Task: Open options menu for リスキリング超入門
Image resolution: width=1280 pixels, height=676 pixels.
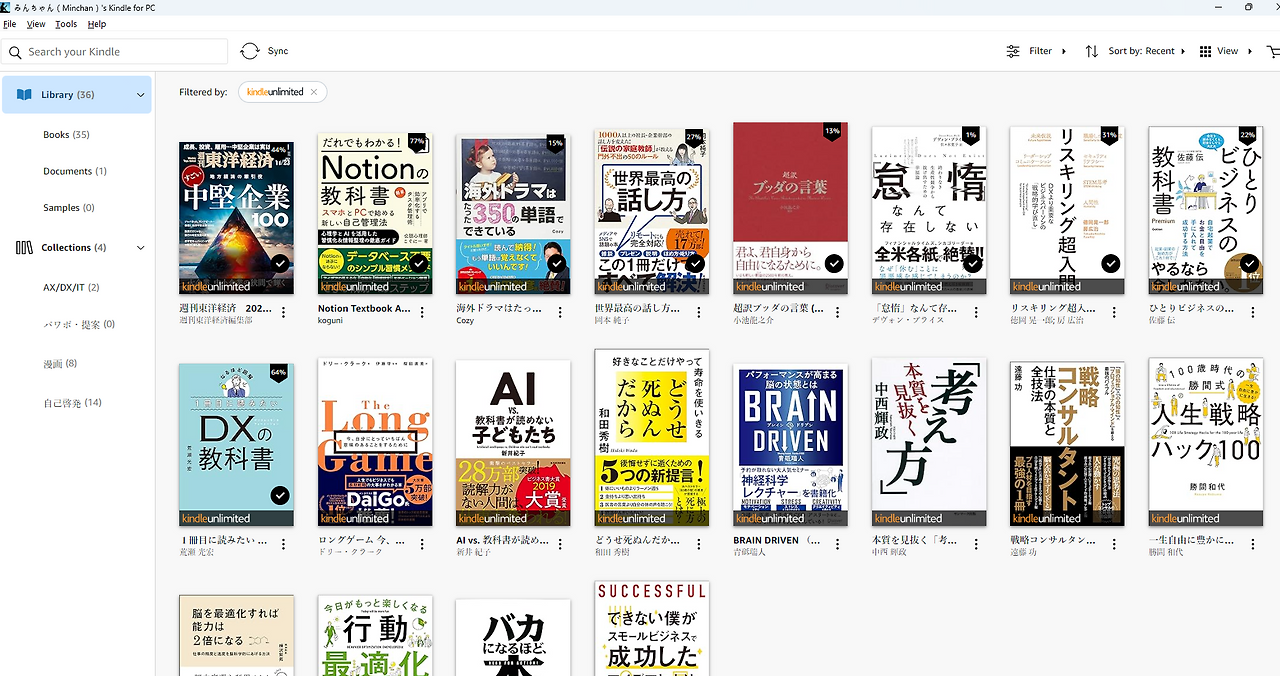Action: click(x=1115, y=313)
